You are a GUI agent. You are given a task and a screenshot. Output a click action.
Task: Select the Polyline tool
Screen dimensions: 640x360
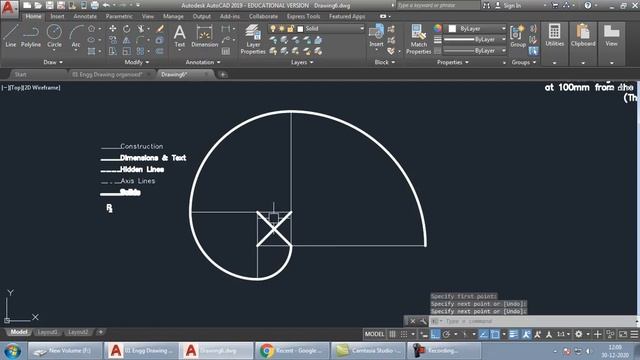[x=31, y=36]
